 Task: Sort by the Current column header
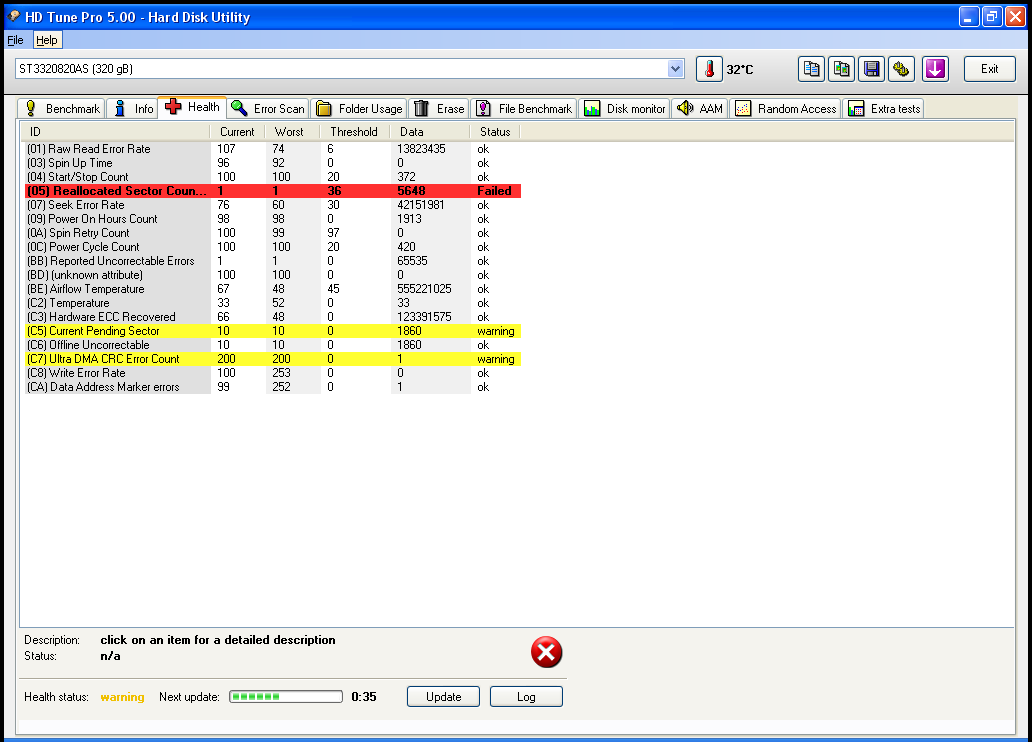click(x=237, y=132)
